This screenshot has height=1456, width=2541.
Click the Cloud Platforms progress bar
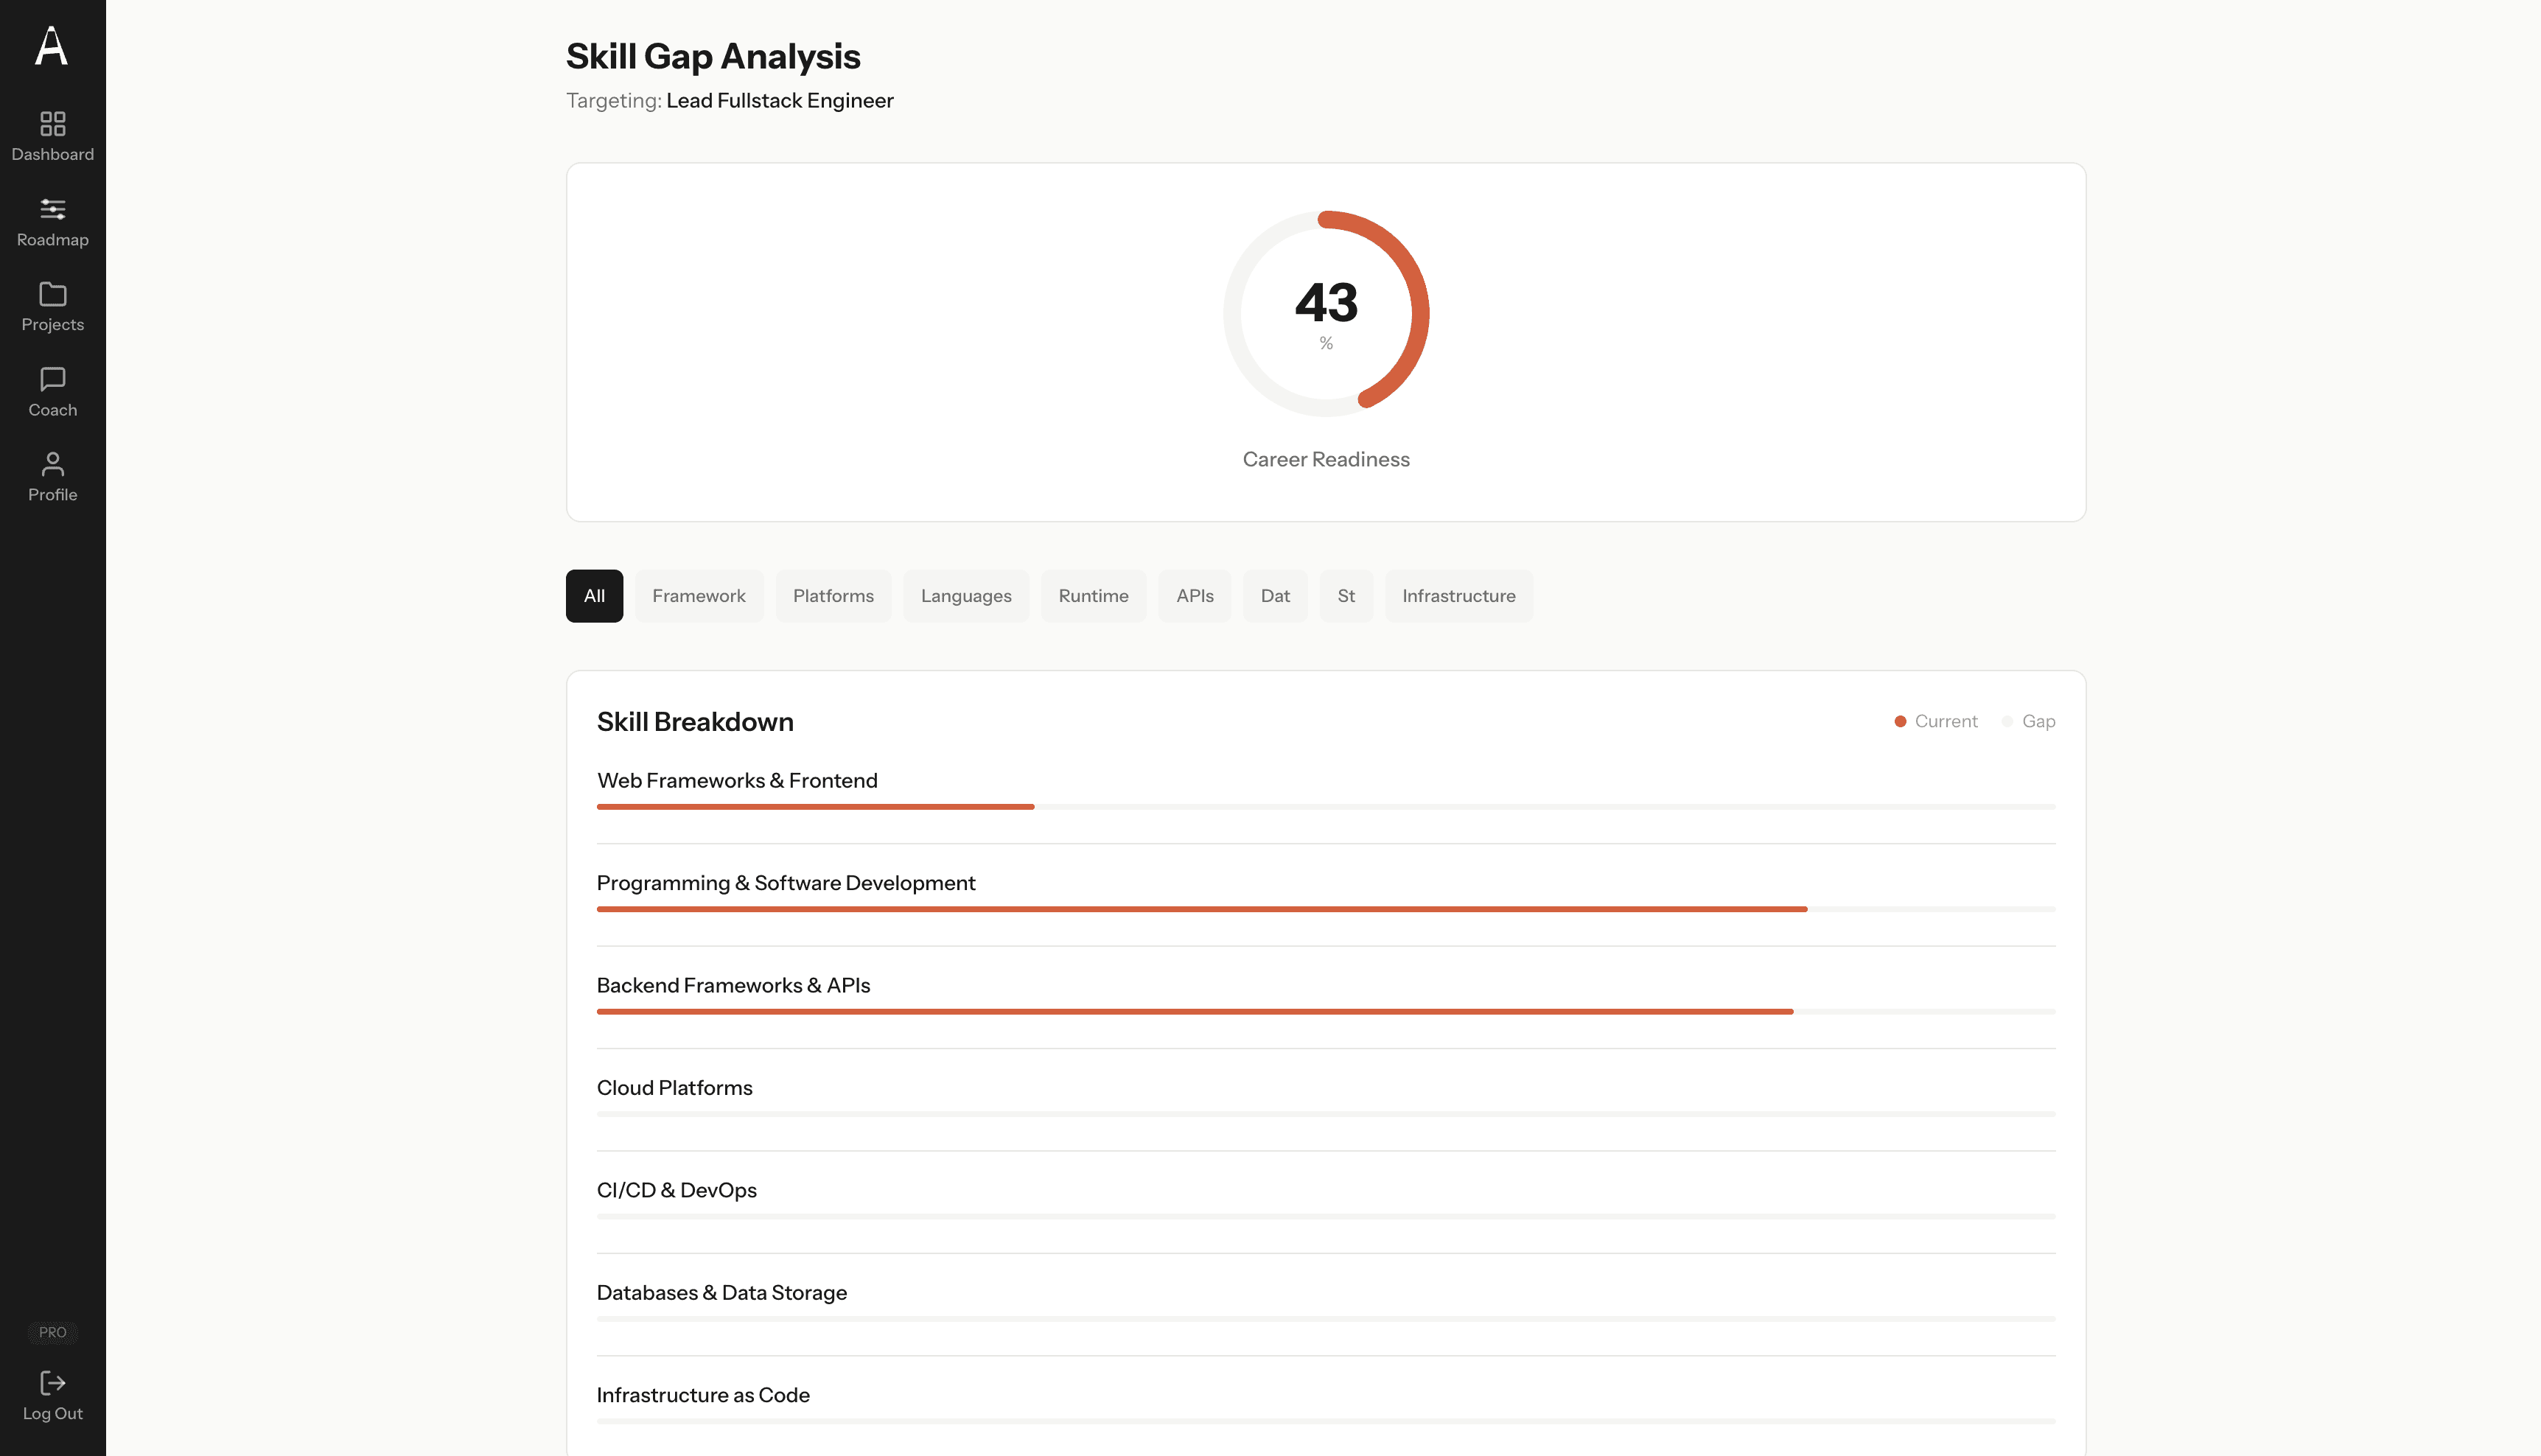tap(1326, 1114)
